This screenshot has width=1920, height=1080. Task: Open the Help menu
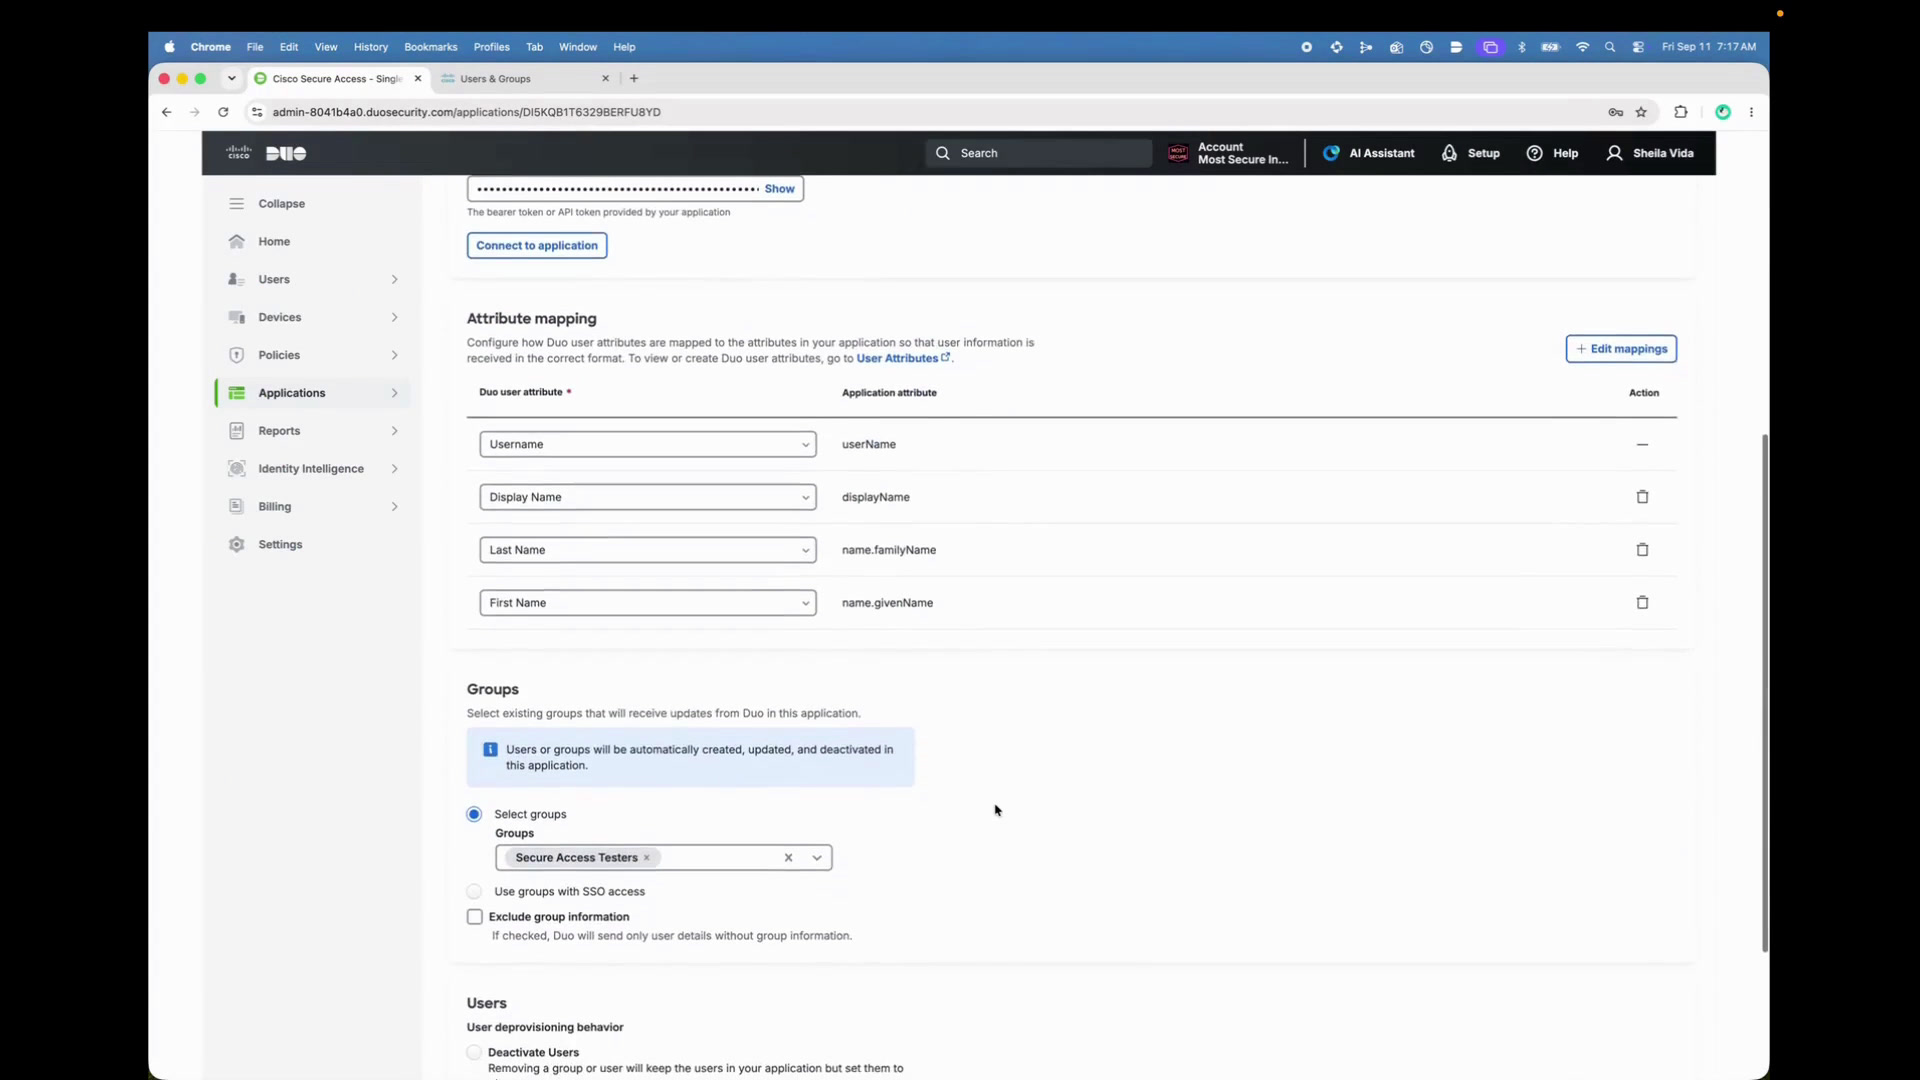click(1552, 153)
